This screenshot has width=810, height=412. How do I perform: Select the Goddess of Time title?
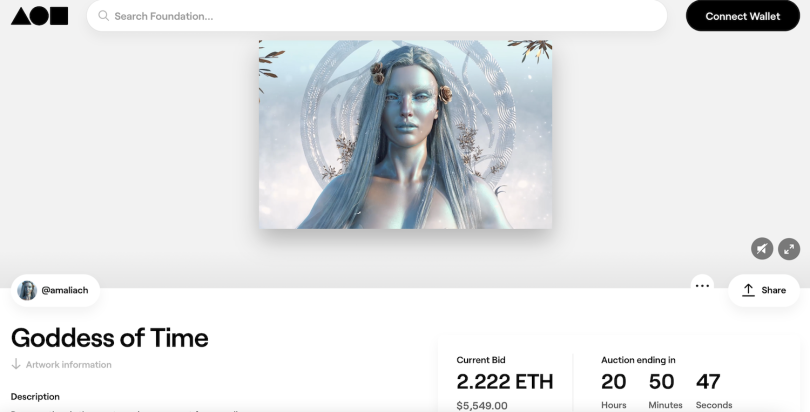(x=110, y=338)
